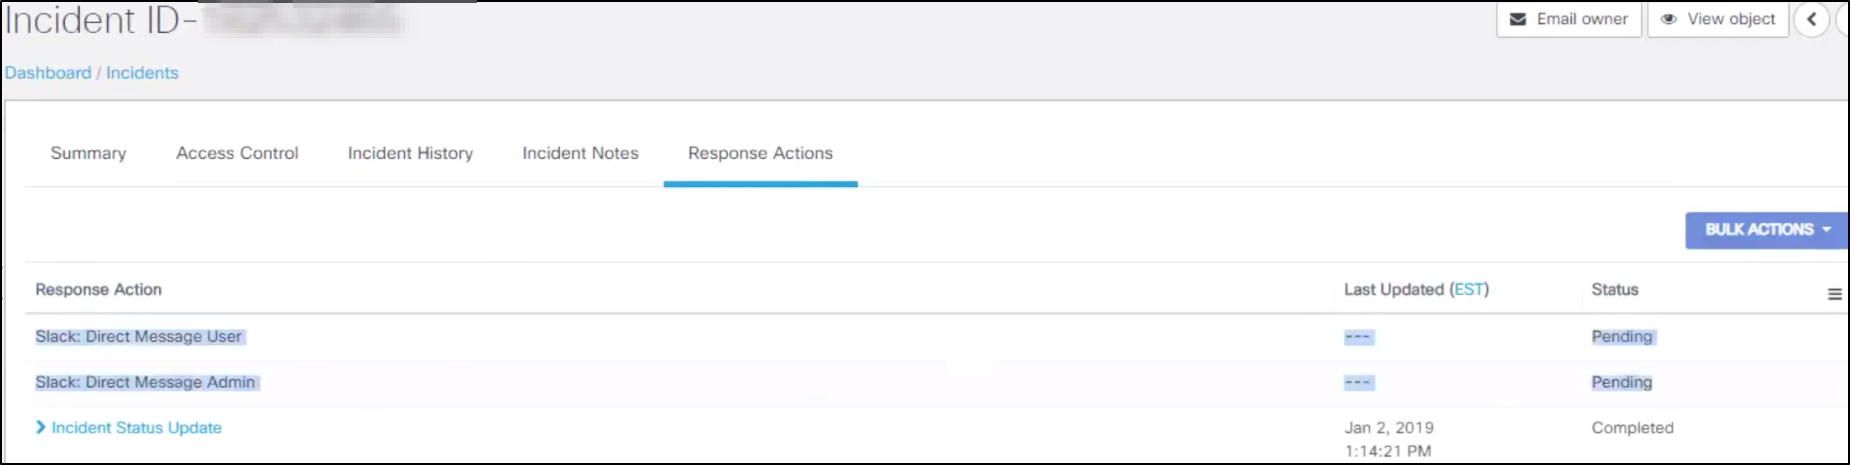Select the Slack: Direct Message Admin row
This screenshot has width=1850, height=465.
[936, 383]
